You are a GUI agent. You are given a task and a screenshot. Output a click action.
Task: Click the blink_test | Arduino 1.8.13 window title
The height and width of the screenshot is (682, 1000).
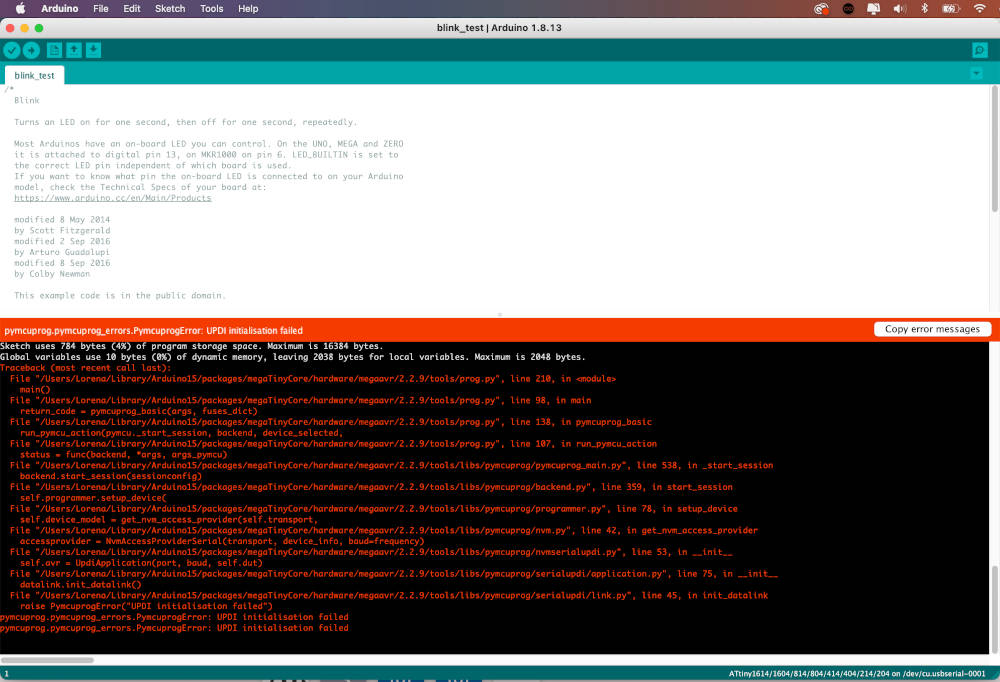pyautogui.click(x=499, y=27)
